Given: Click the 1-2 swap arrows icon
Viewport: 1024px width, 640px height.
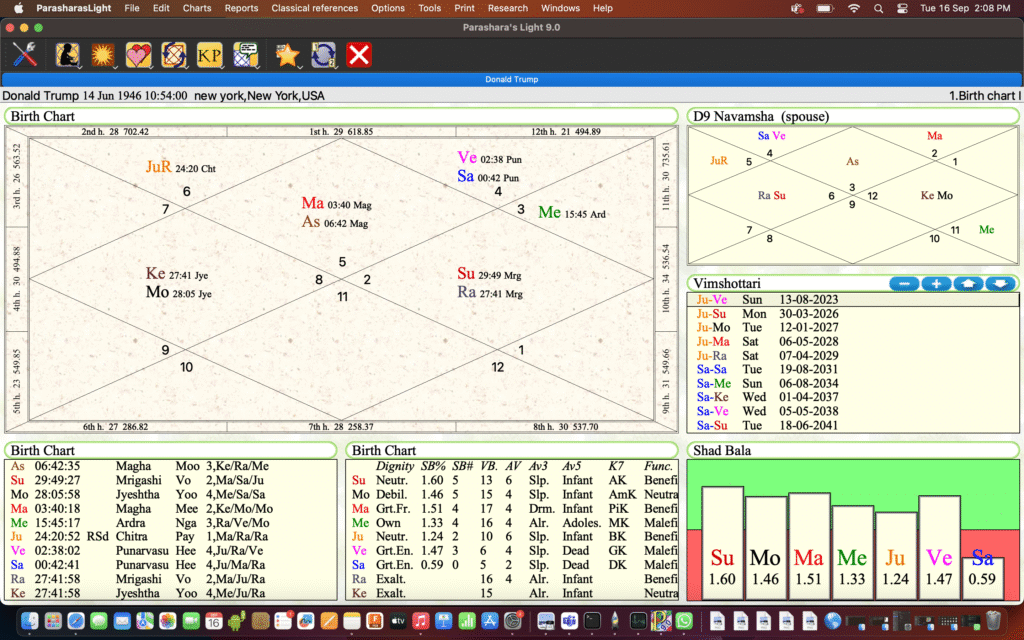Looking at the screenshot, I should 323,55.
